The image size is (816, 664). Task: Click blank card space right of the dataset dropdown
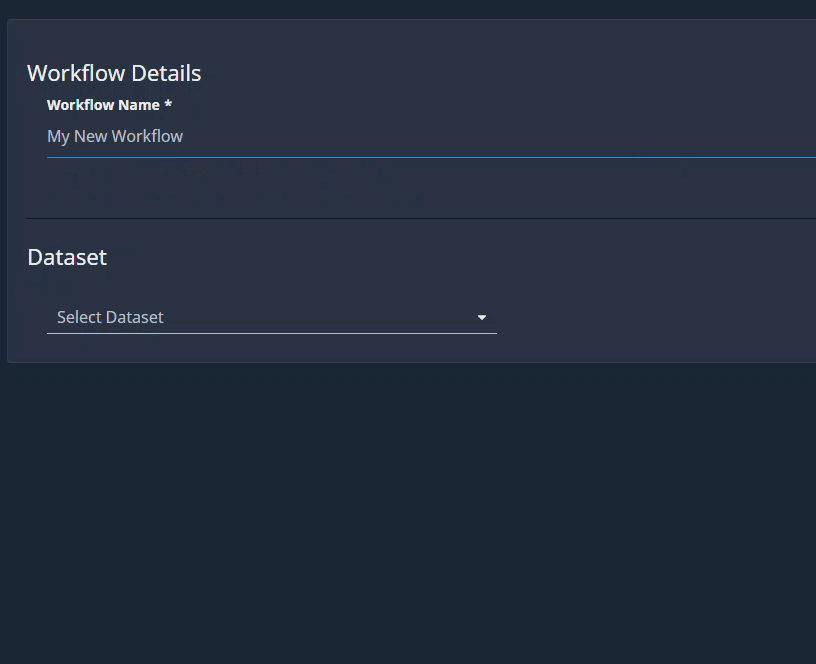[650, 317]
